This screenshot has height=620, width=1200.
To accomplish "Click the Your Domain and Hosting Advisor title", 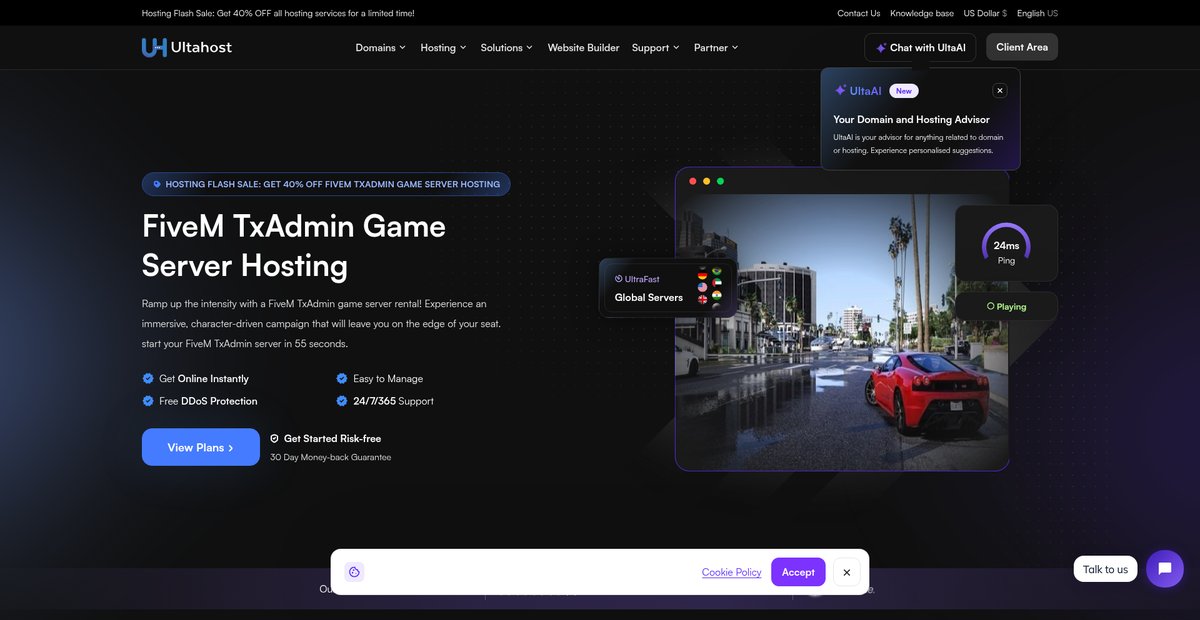I will (912, 119).
